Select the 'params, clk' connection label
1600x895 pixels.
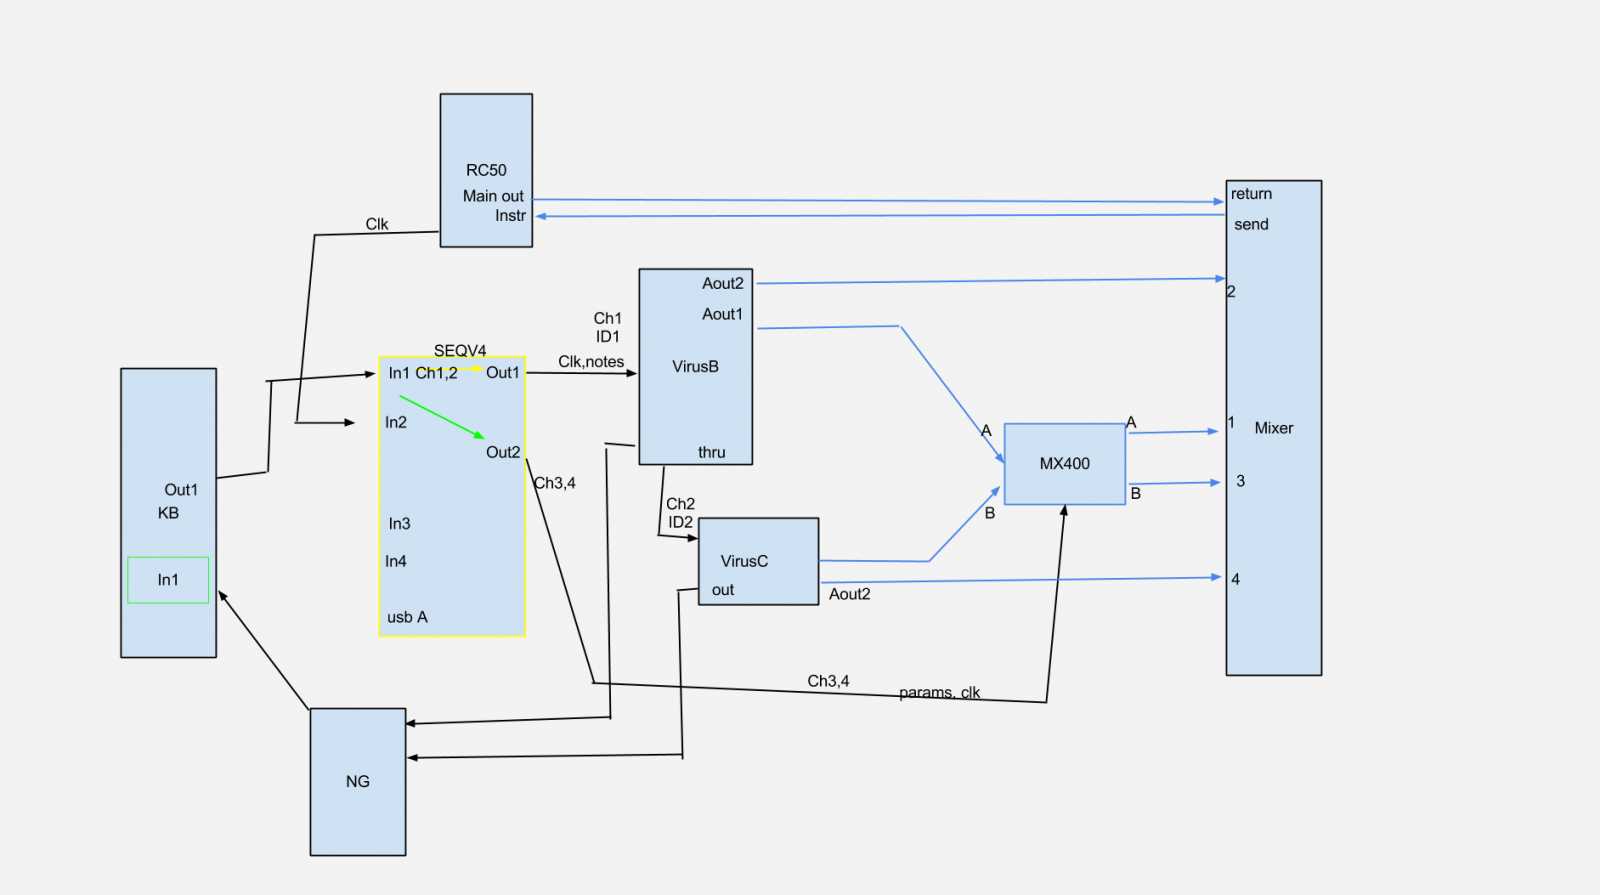939,692
